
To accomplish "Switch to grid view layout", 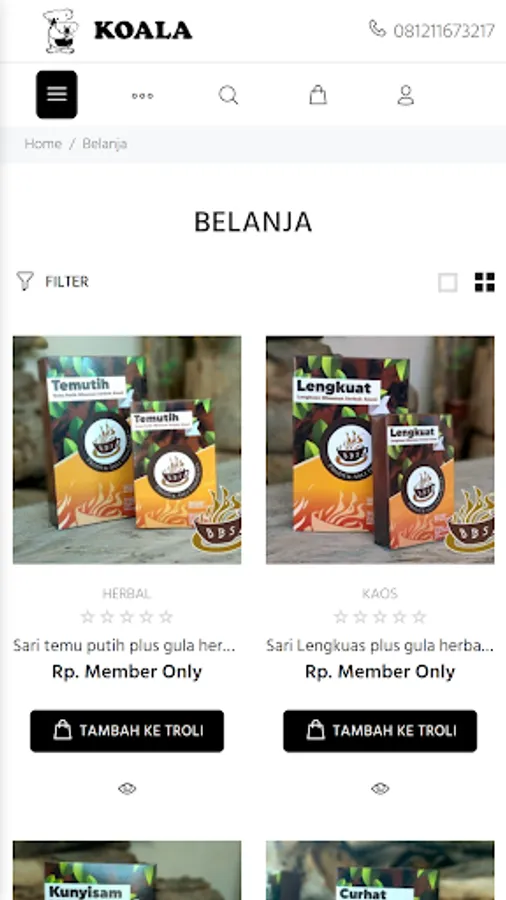I will coord(485,282).
